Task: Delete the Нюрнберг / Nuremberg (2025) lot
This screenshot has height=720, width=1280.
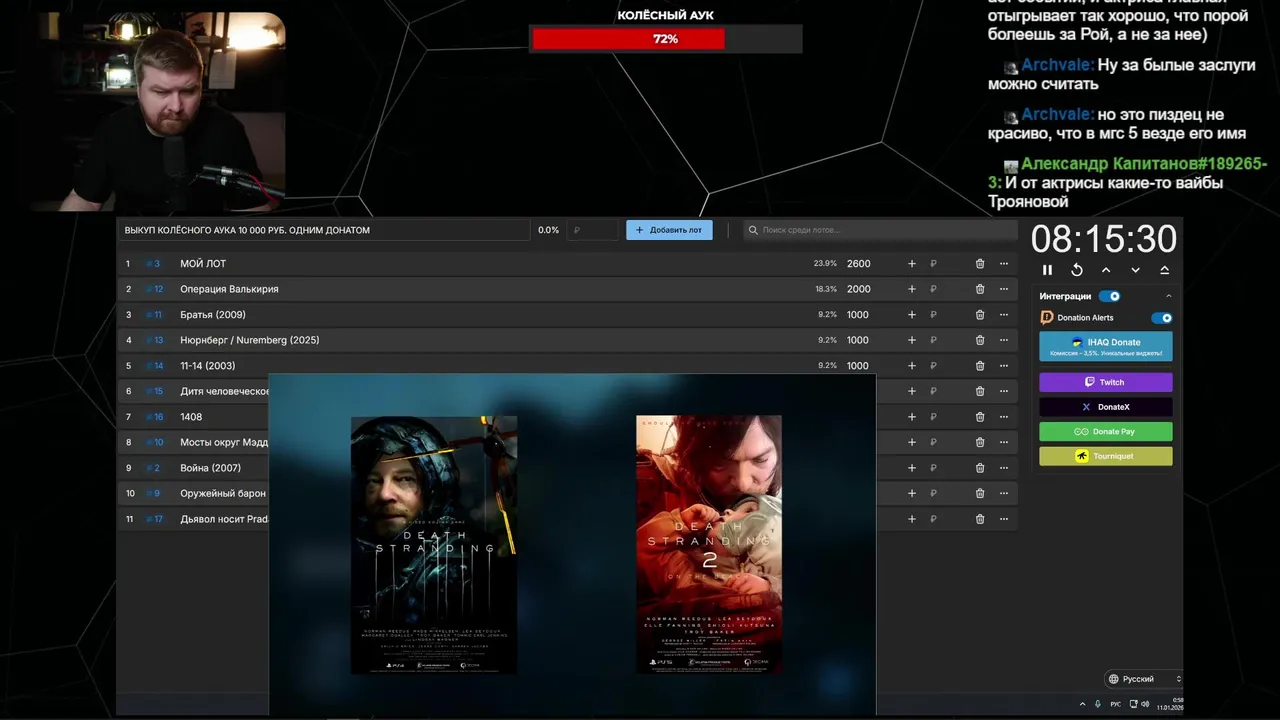Action: pyautogui.click(x=980, y=340)
